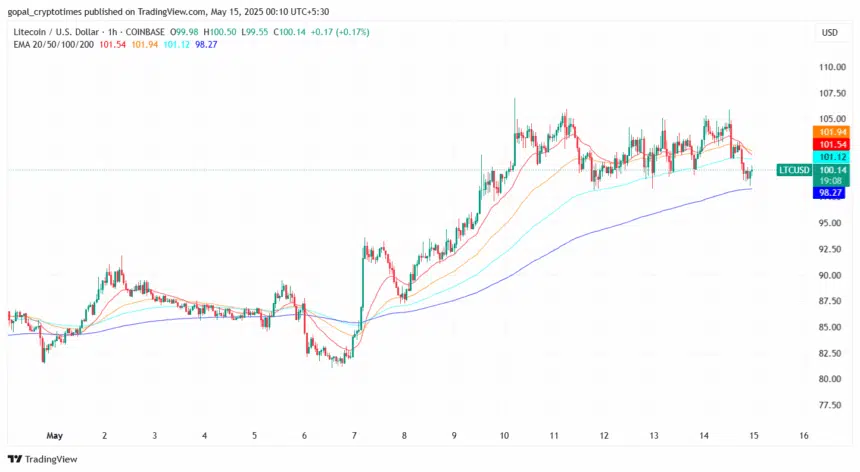Click the date 8 on time axis
Screen dimensions: 860x472
click(404, 436)
